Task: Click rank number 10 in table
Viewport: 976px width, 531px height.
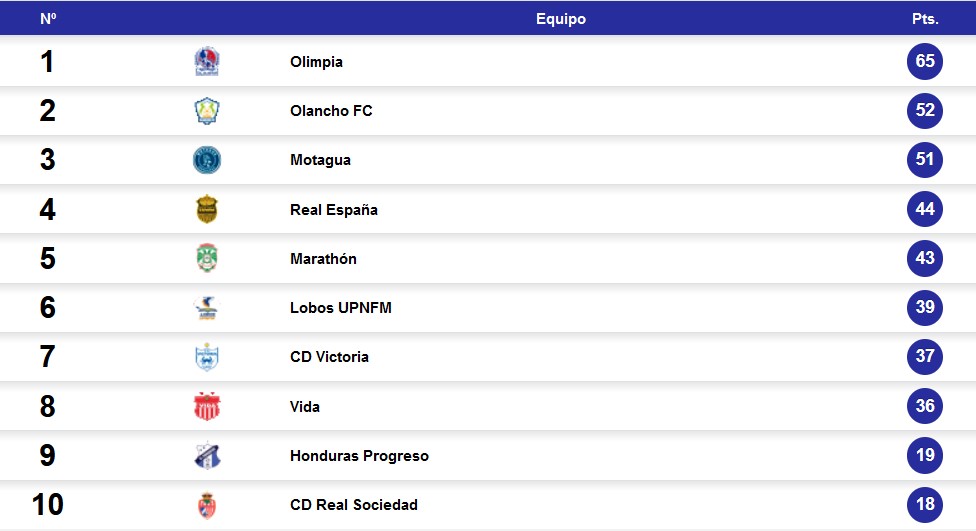Action: pyautogui.click(x=48, y=504)
